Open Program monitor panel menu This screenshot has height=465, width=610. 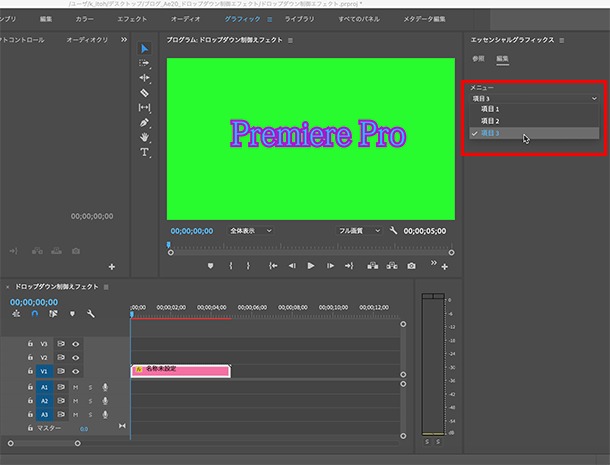(290, 40)
